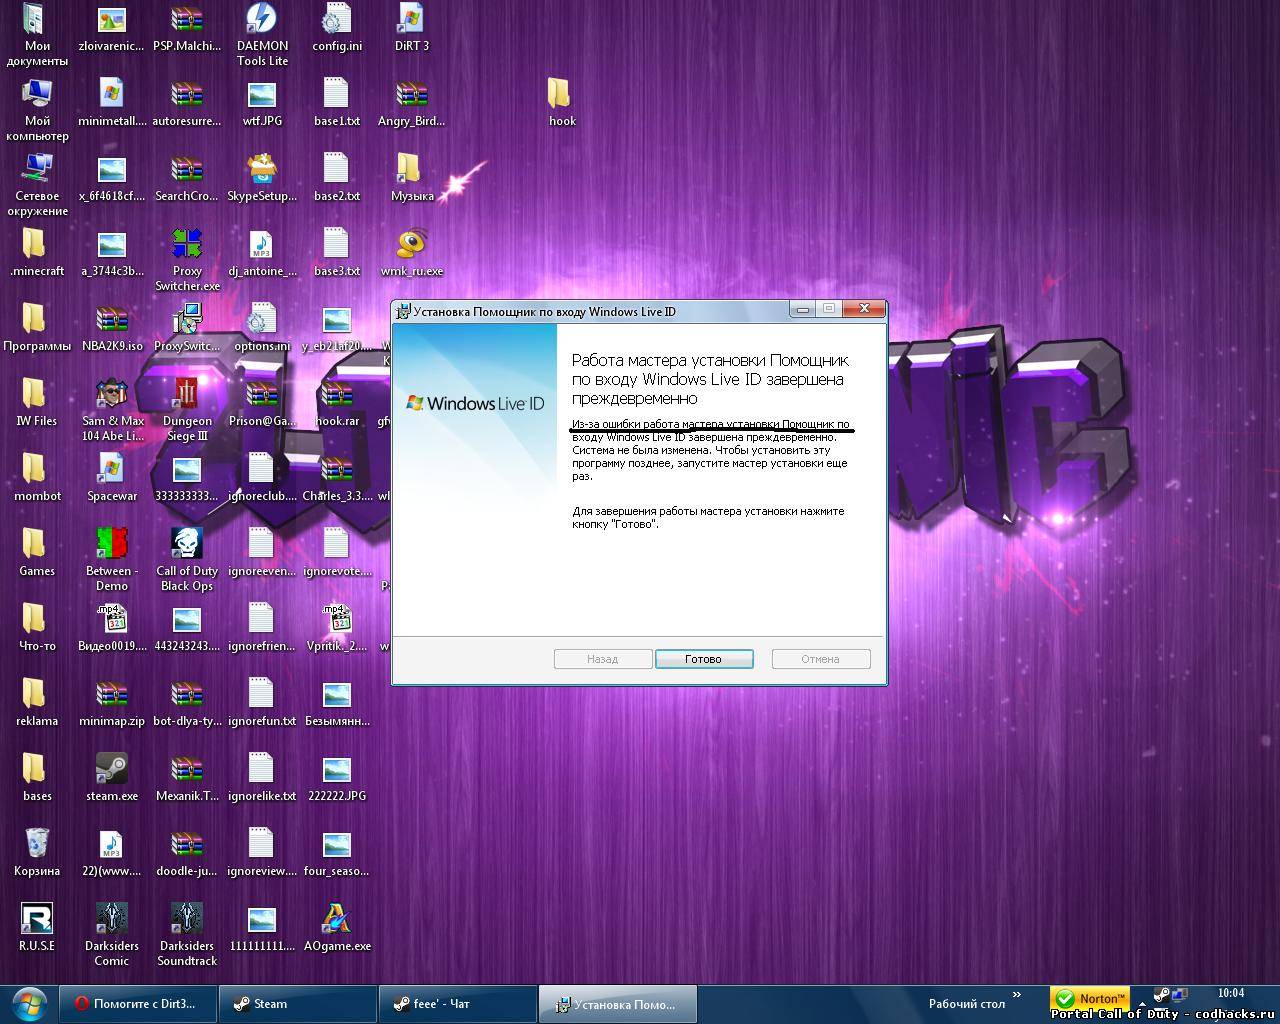Open the DiRT 3 desktop shortcut
Screen dimensions: 1280x1024
[x=411, y=20]
